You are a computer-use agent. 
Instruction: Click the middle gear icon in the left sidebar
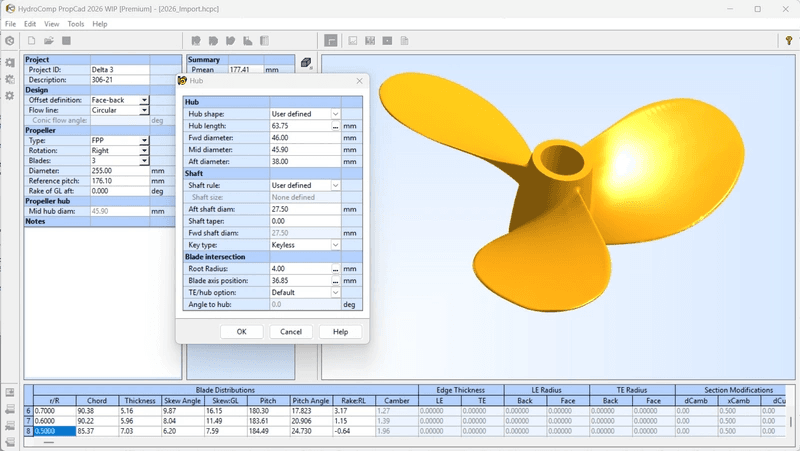10,79
